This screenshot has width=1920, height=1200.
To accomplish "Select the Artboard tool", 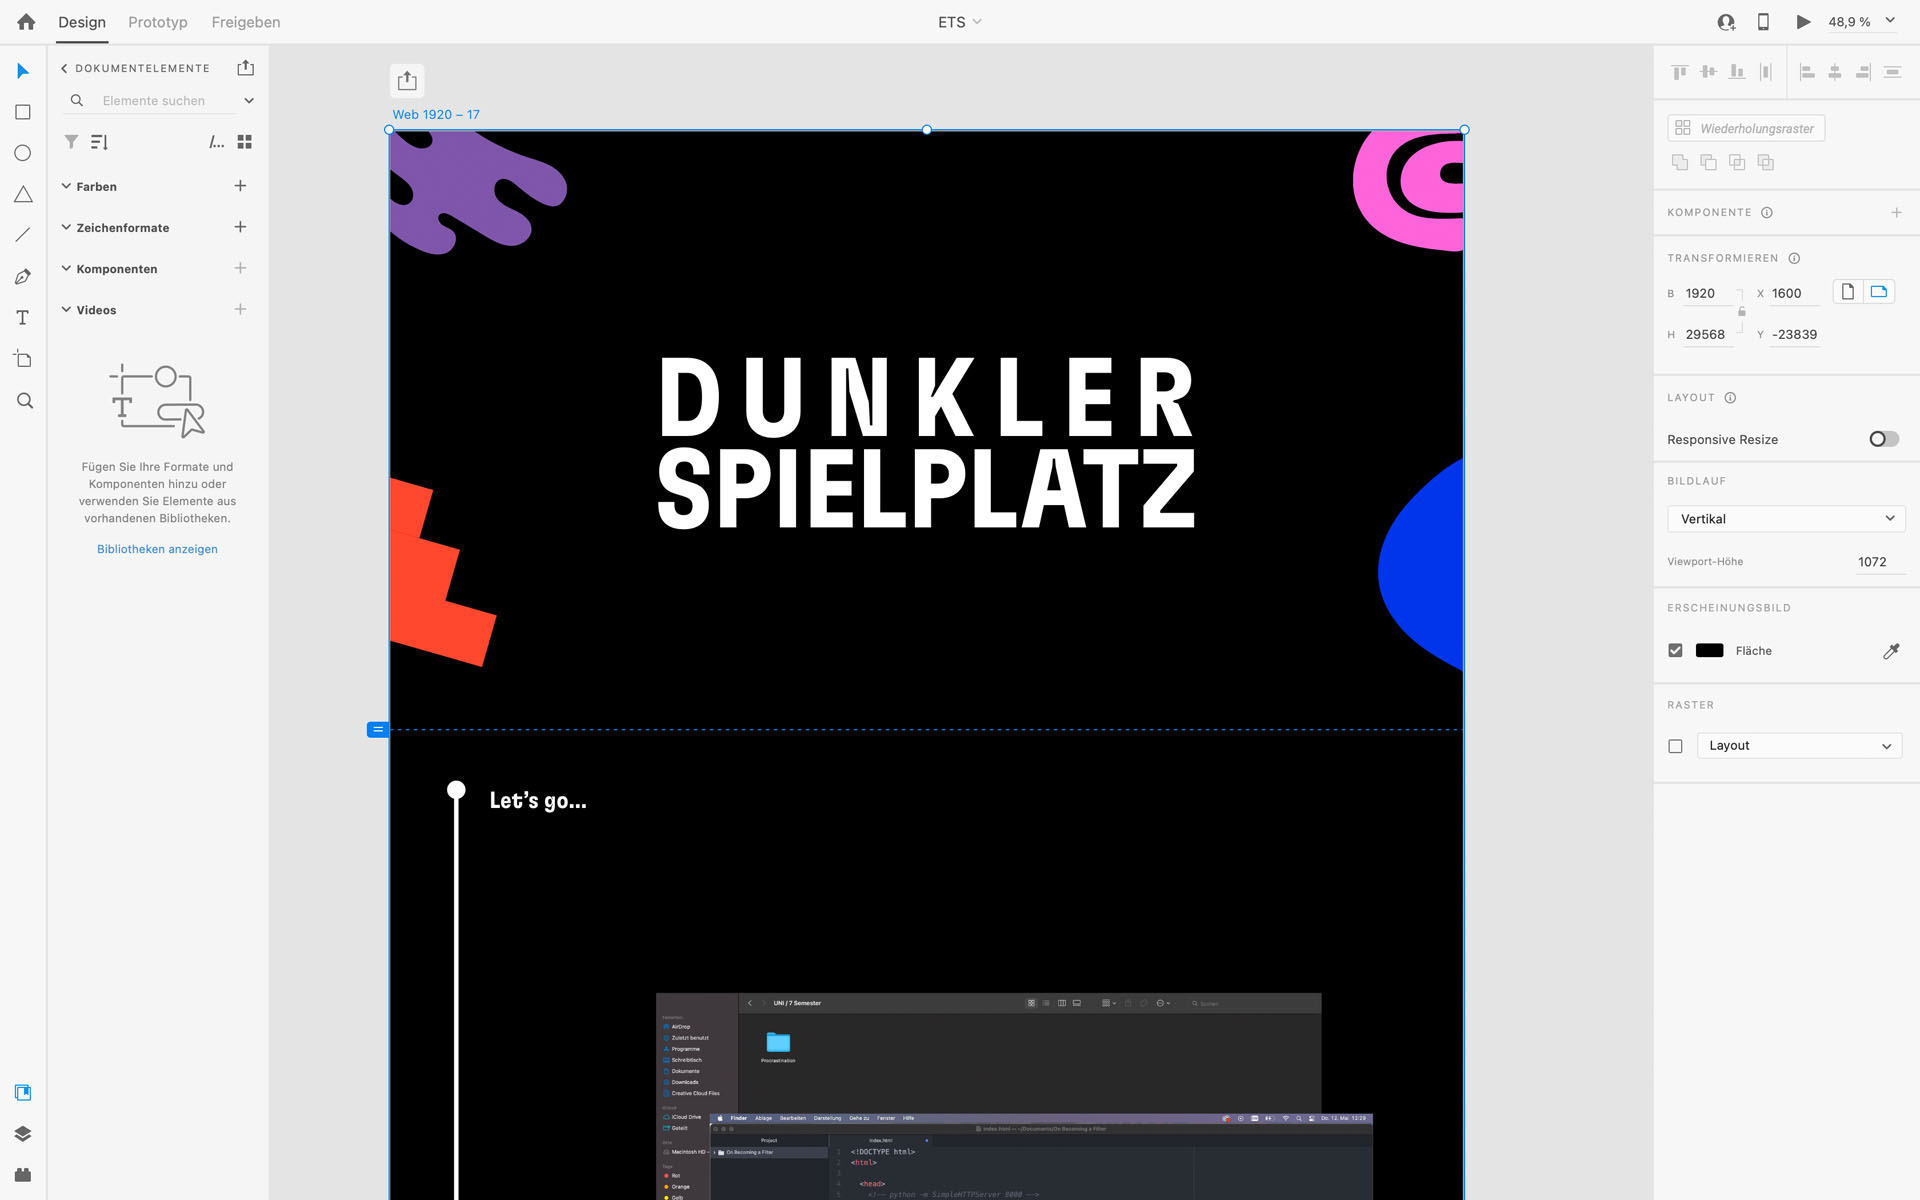I will 23,359.
